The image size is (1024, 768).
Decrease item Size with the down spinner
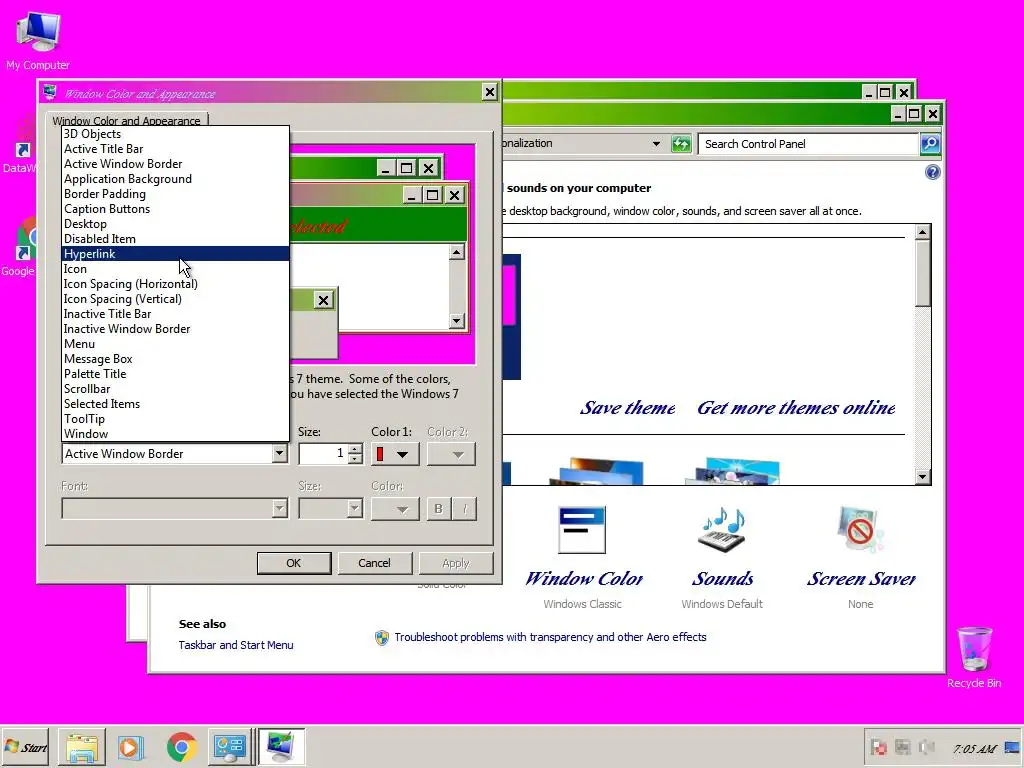(355, 458)
